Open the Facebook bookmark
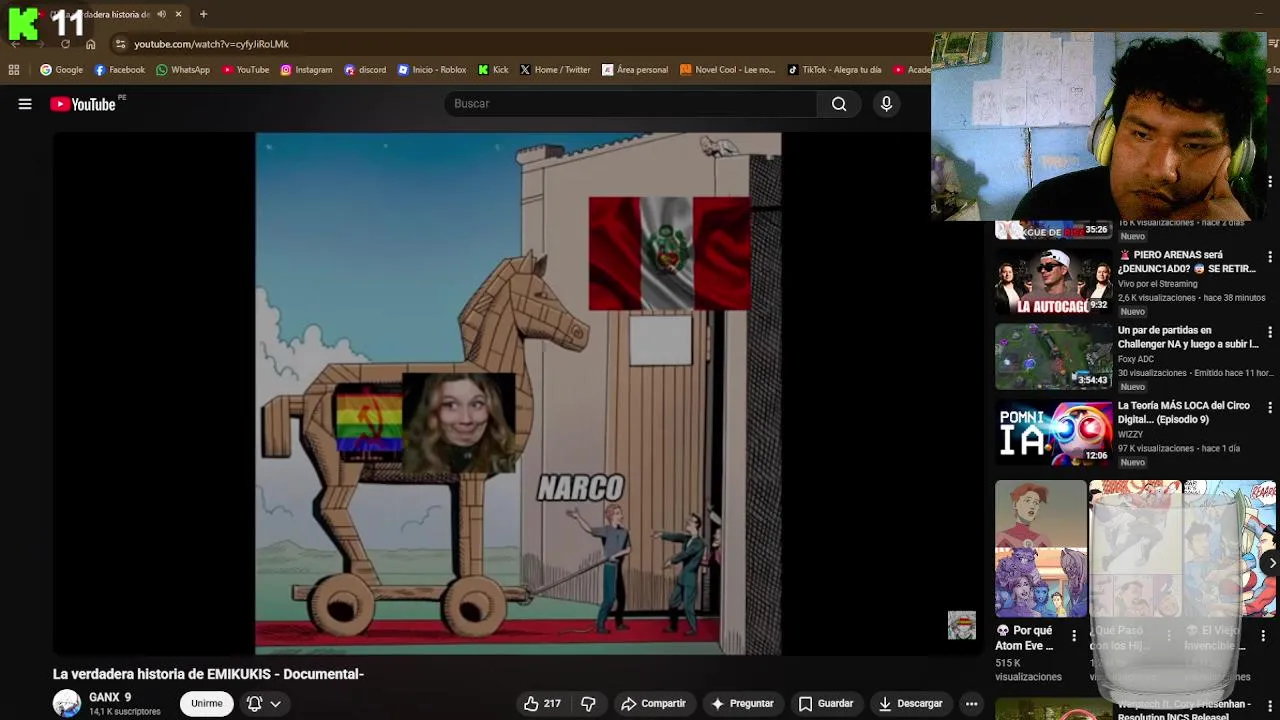The height and width of the screenshot is (720, 1280). tap(119, 70)
